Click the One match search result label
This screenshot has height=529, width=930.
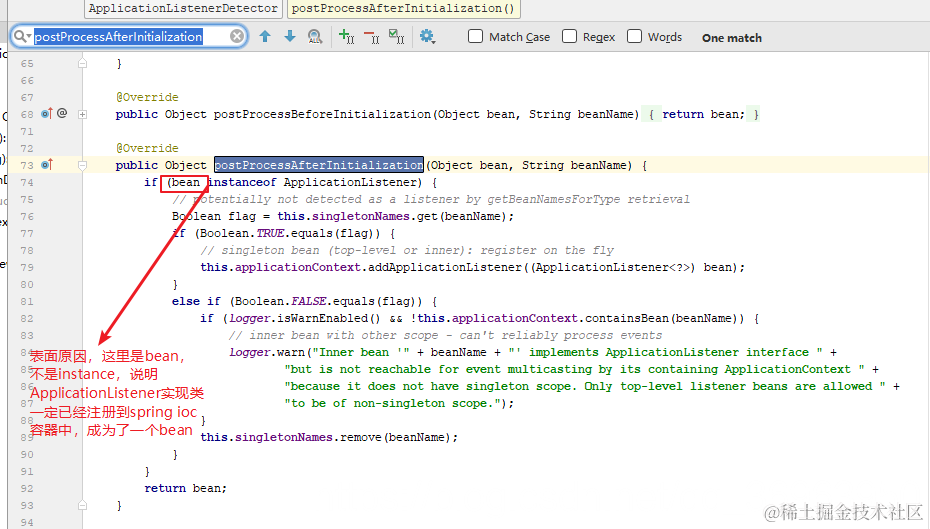point(732,38)
